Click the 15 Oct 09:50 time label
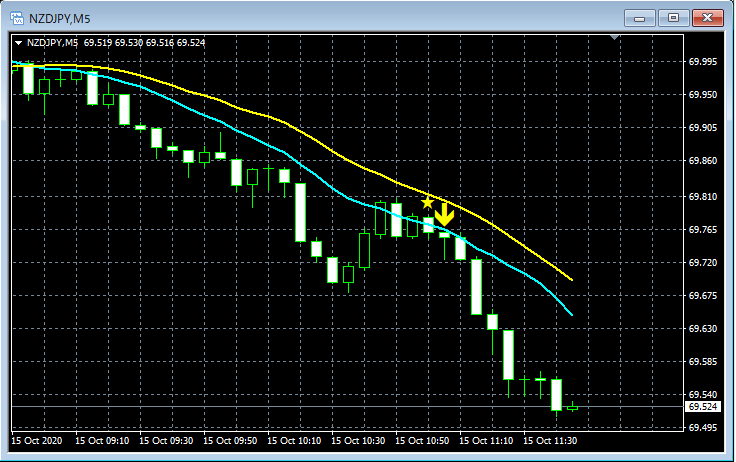This screenshot has width=736, height=462. (x=230, y=441)
